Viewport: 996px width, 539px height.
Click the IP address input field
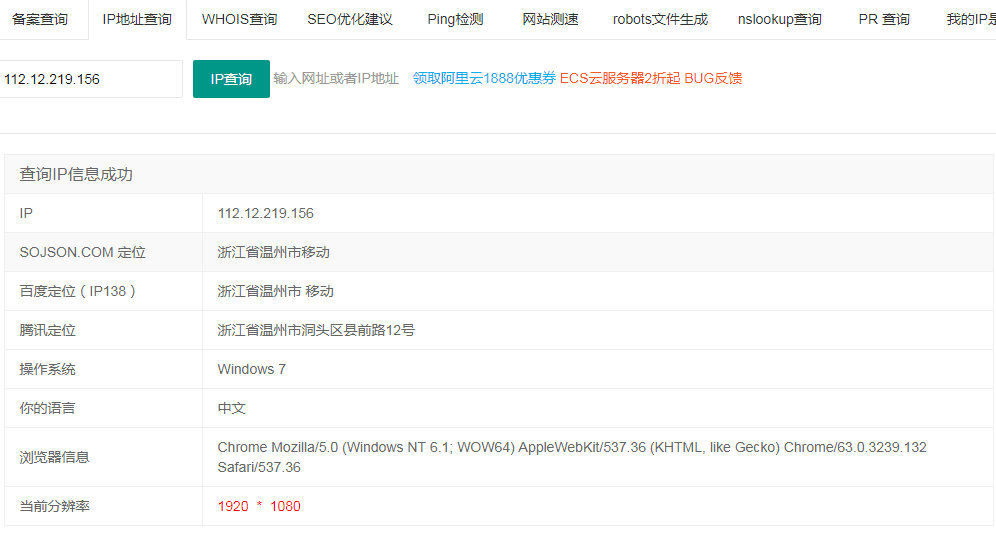coord(91,79)
